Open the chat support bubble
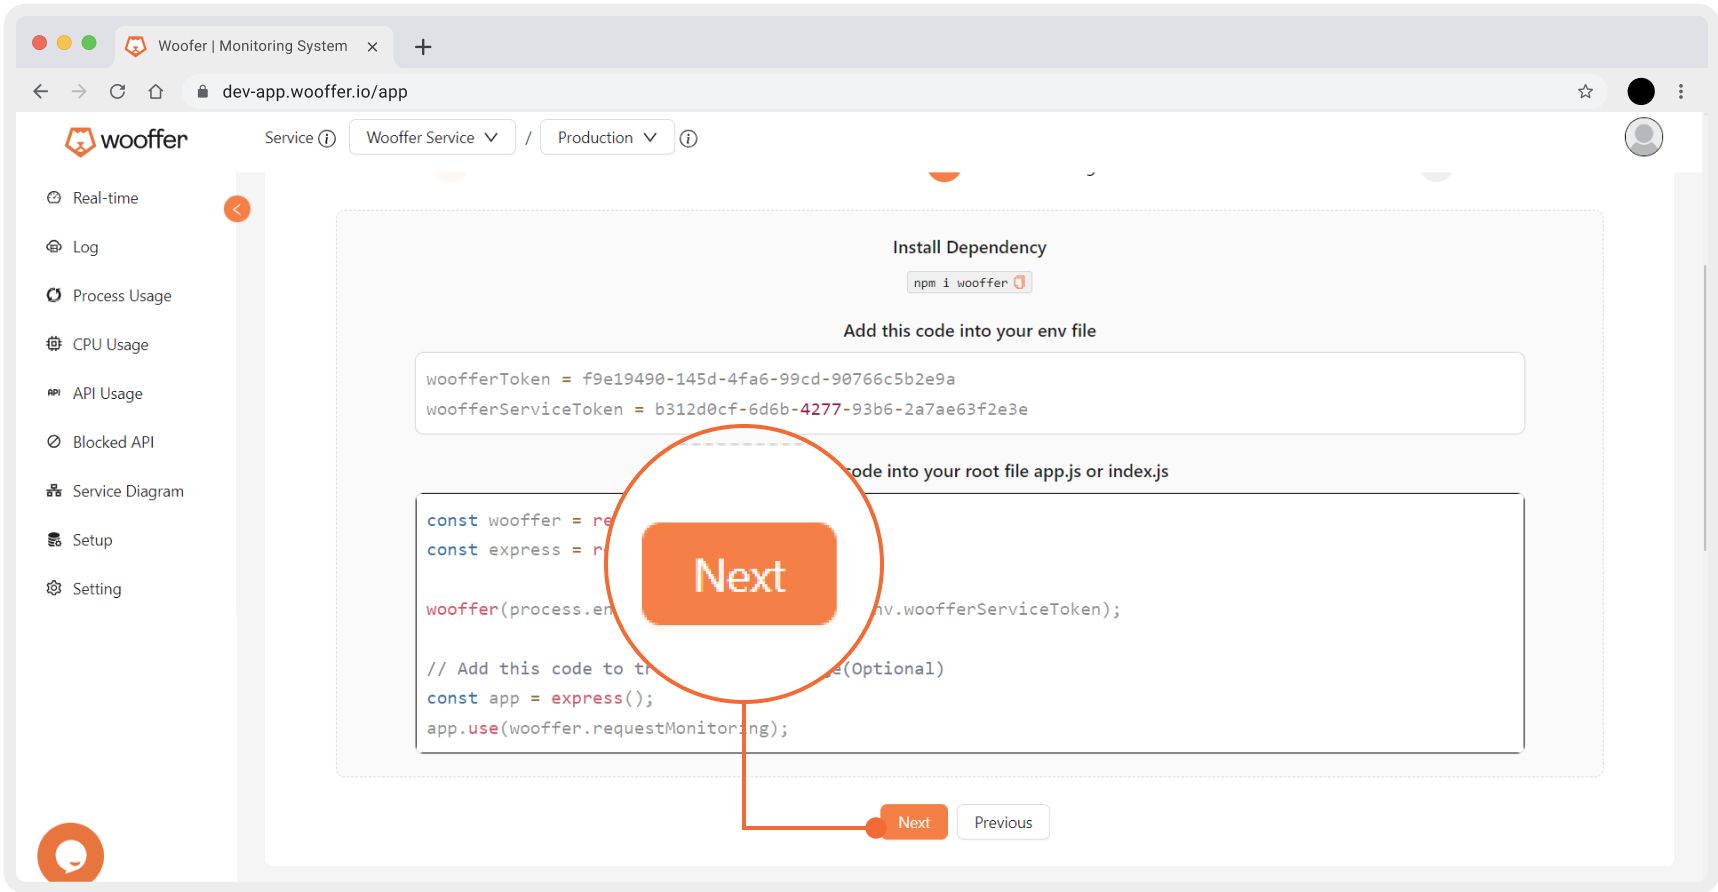 click(70, 853)
